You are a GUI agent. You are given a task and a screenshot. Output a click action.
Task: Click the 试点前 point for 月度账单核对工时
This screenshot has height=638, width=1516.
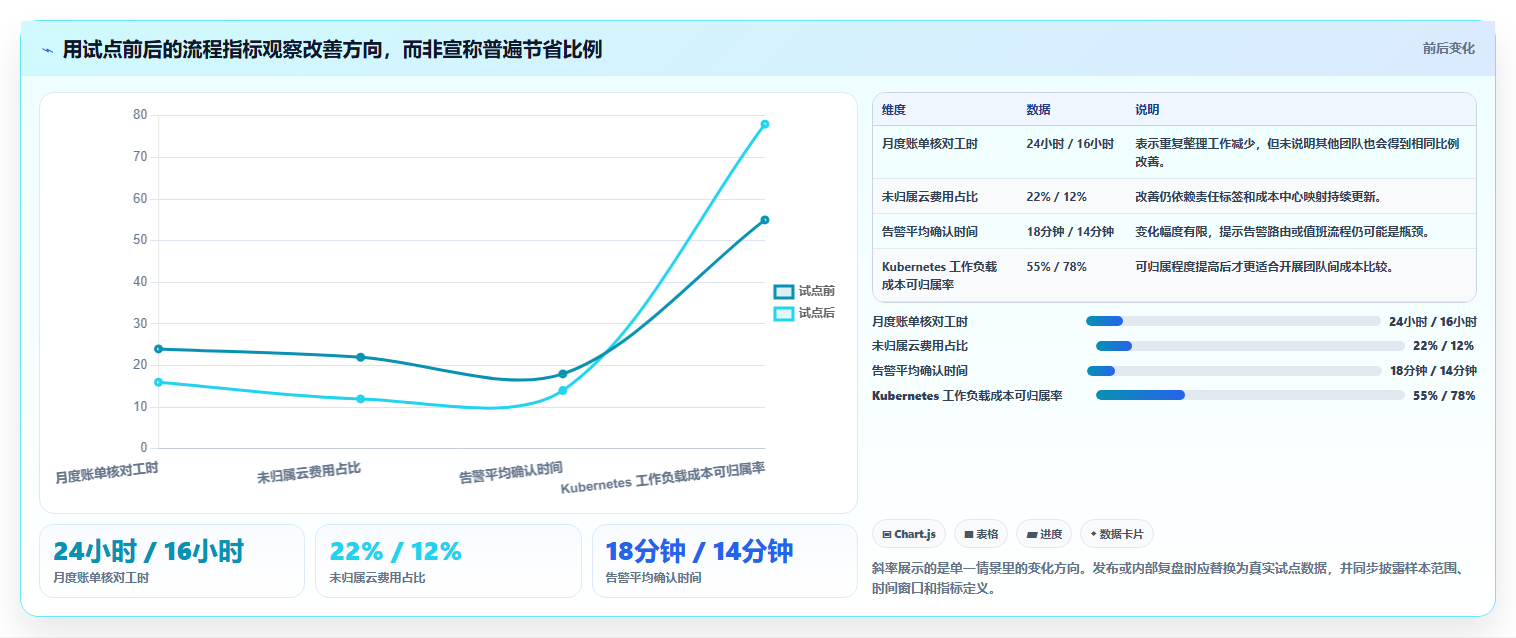pos(158,349)
